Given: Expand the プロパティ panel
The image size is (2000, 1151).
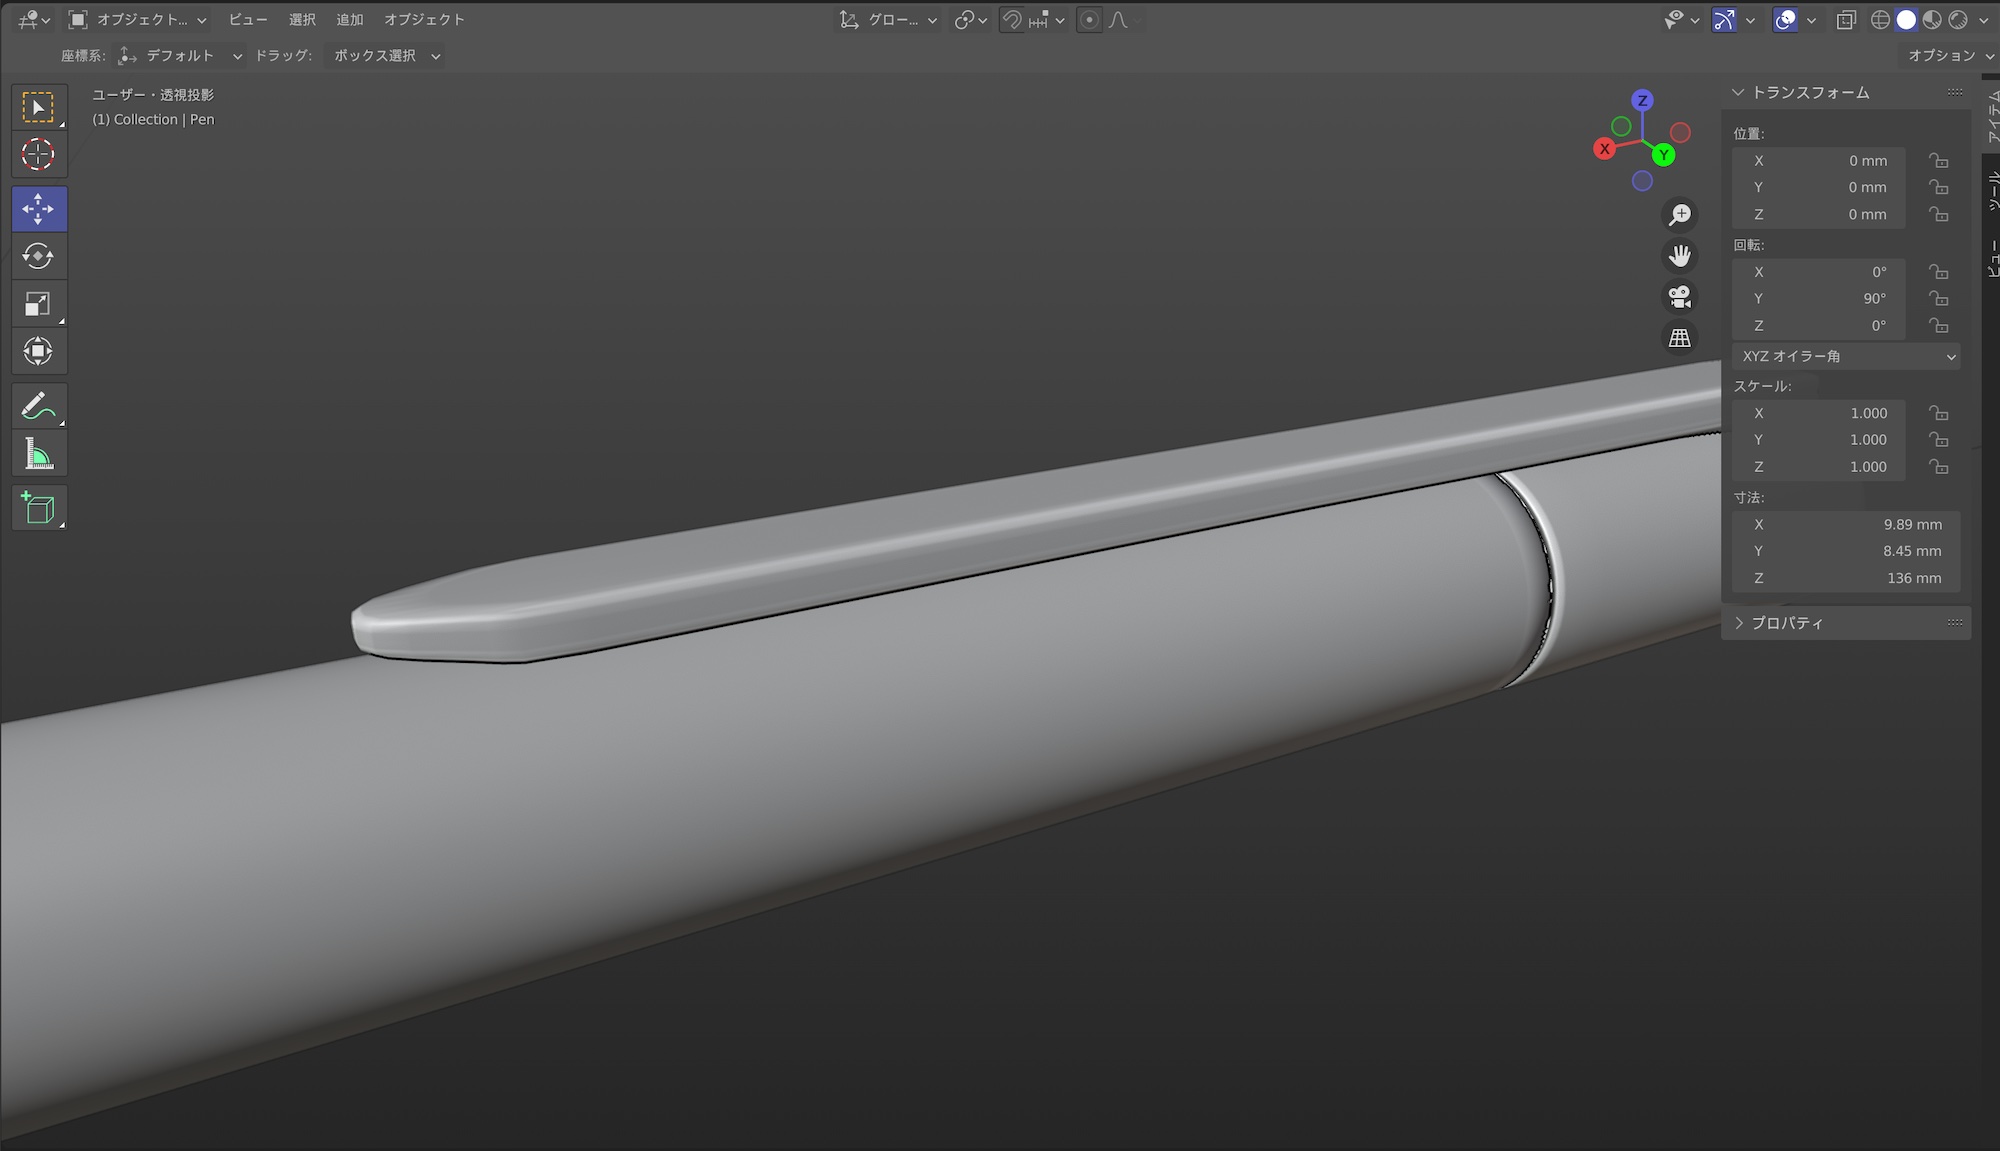Looking at the screenshot, I should 1787,623.
